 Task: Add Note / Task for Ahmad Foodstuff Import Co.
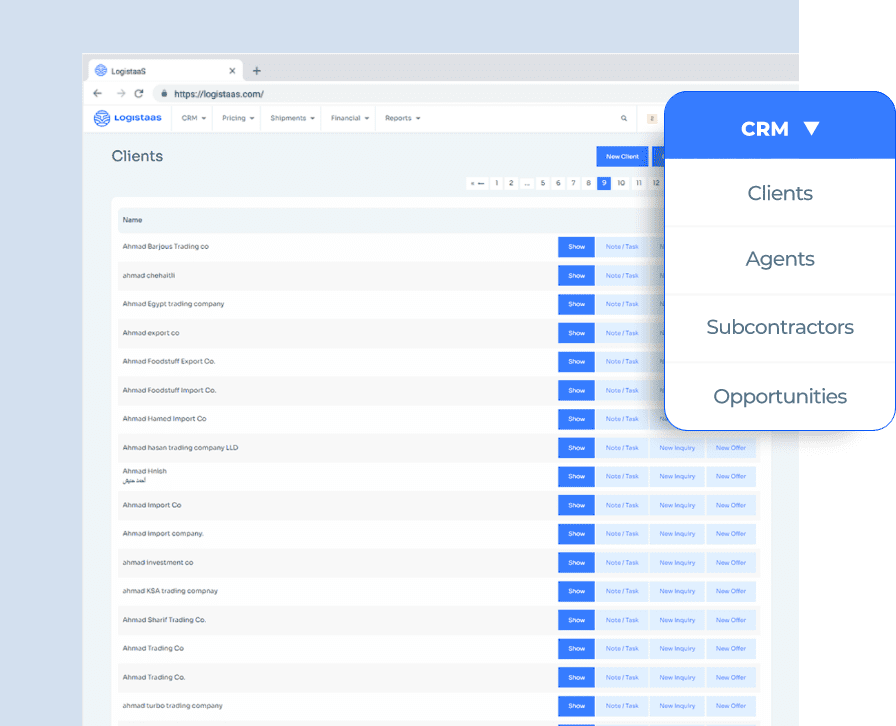pos(622,390)
